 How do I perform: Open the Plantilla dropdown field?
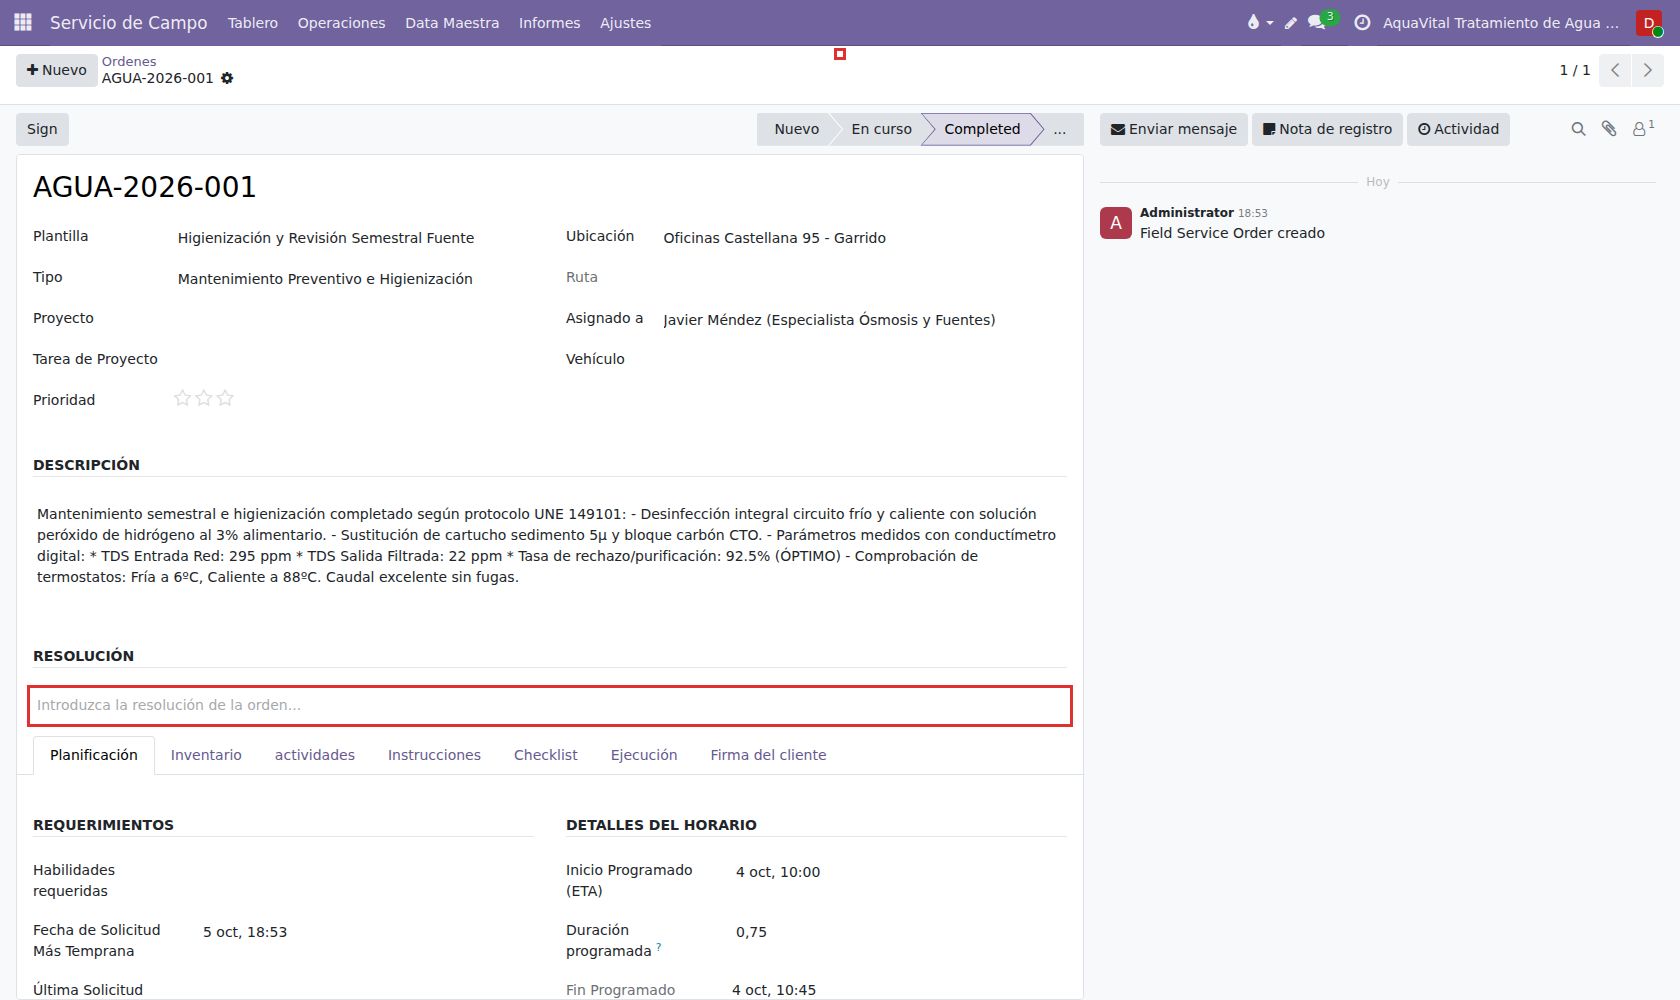coord(354,238)
